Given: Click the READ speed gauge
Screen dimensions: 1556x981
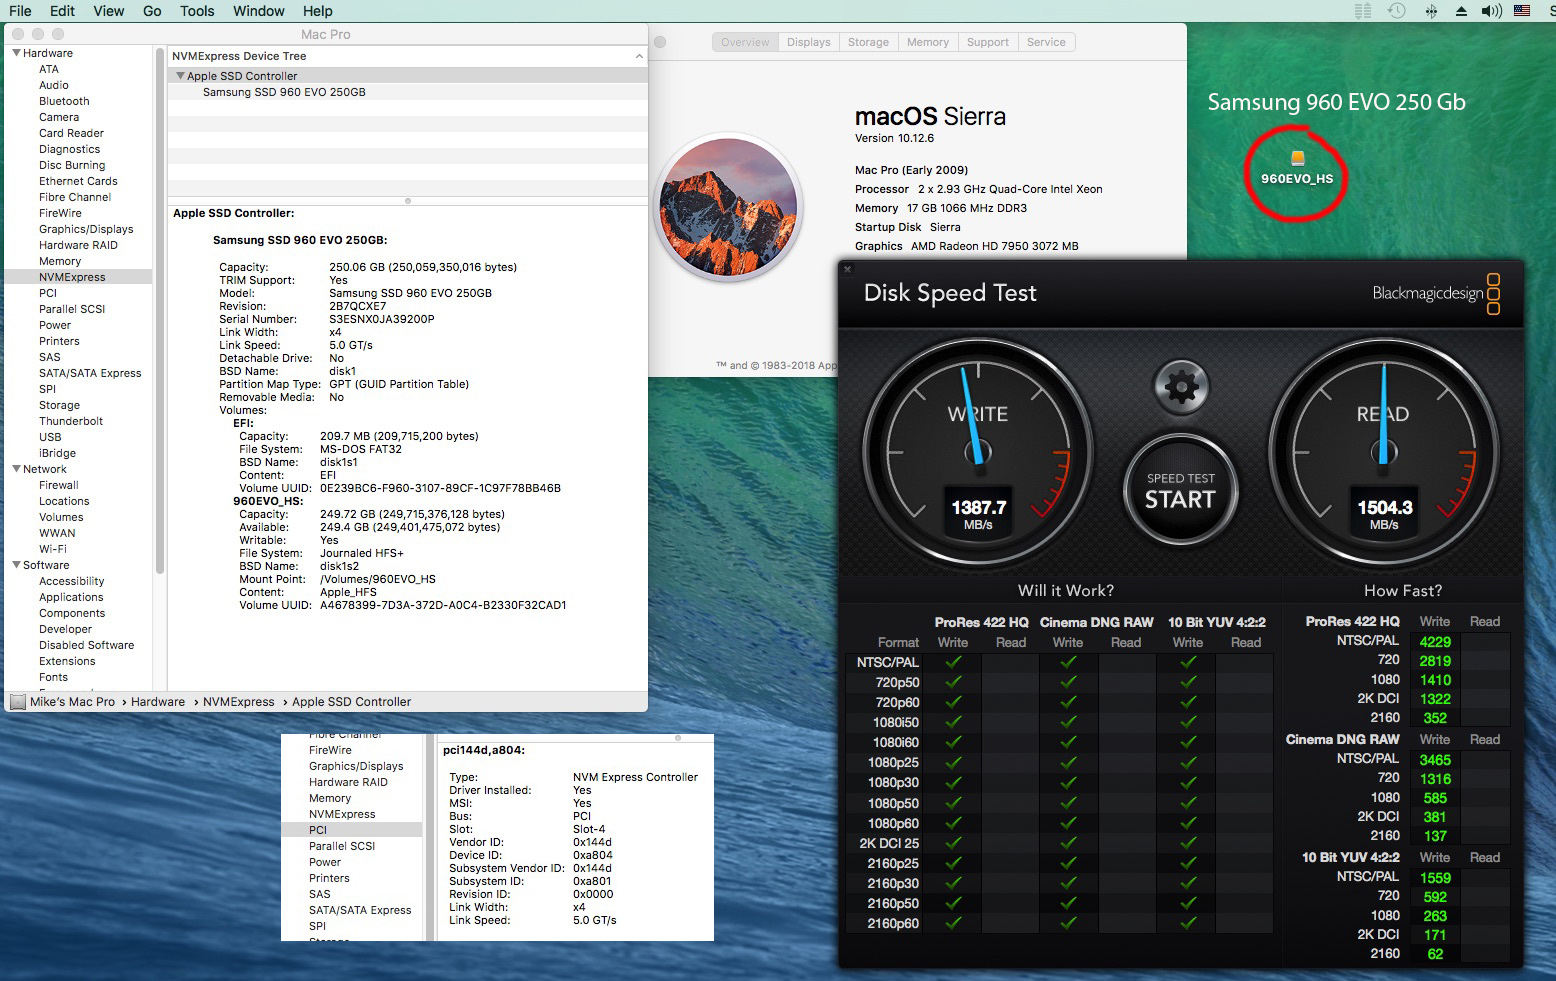Looking at the screenshot, I should (1384, 452).
